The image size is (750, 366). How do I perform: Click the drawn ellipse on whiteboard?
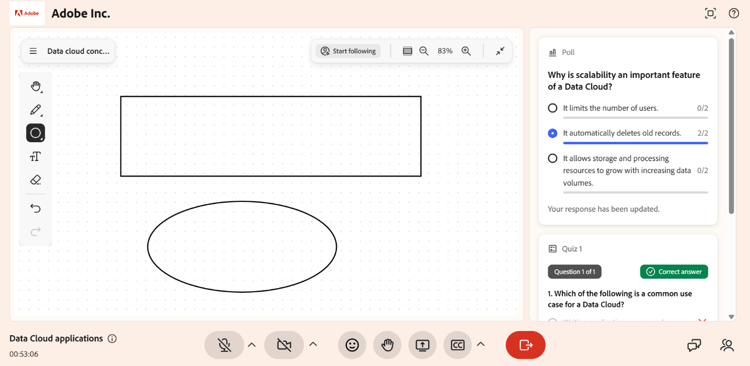(242, 246)
